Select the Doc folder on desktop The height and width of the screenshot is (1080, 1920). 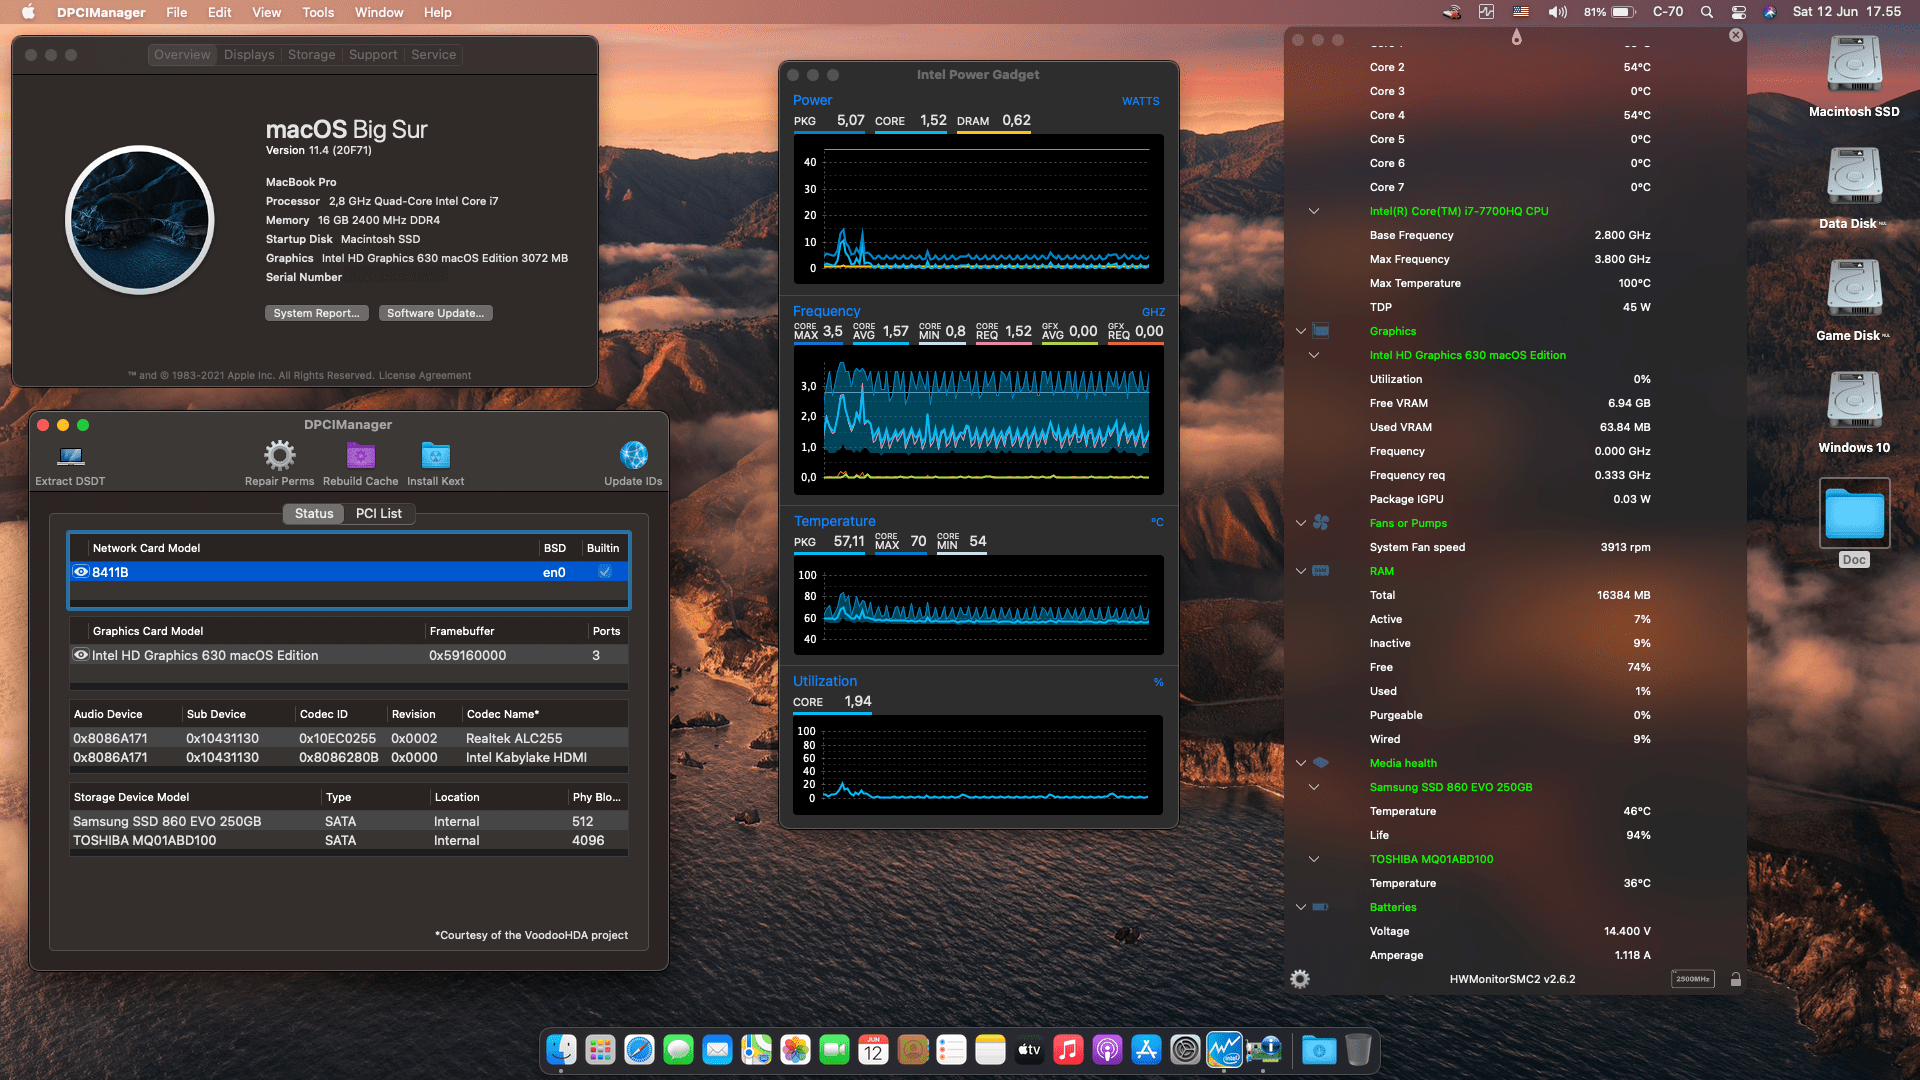tap(1854, 523)
